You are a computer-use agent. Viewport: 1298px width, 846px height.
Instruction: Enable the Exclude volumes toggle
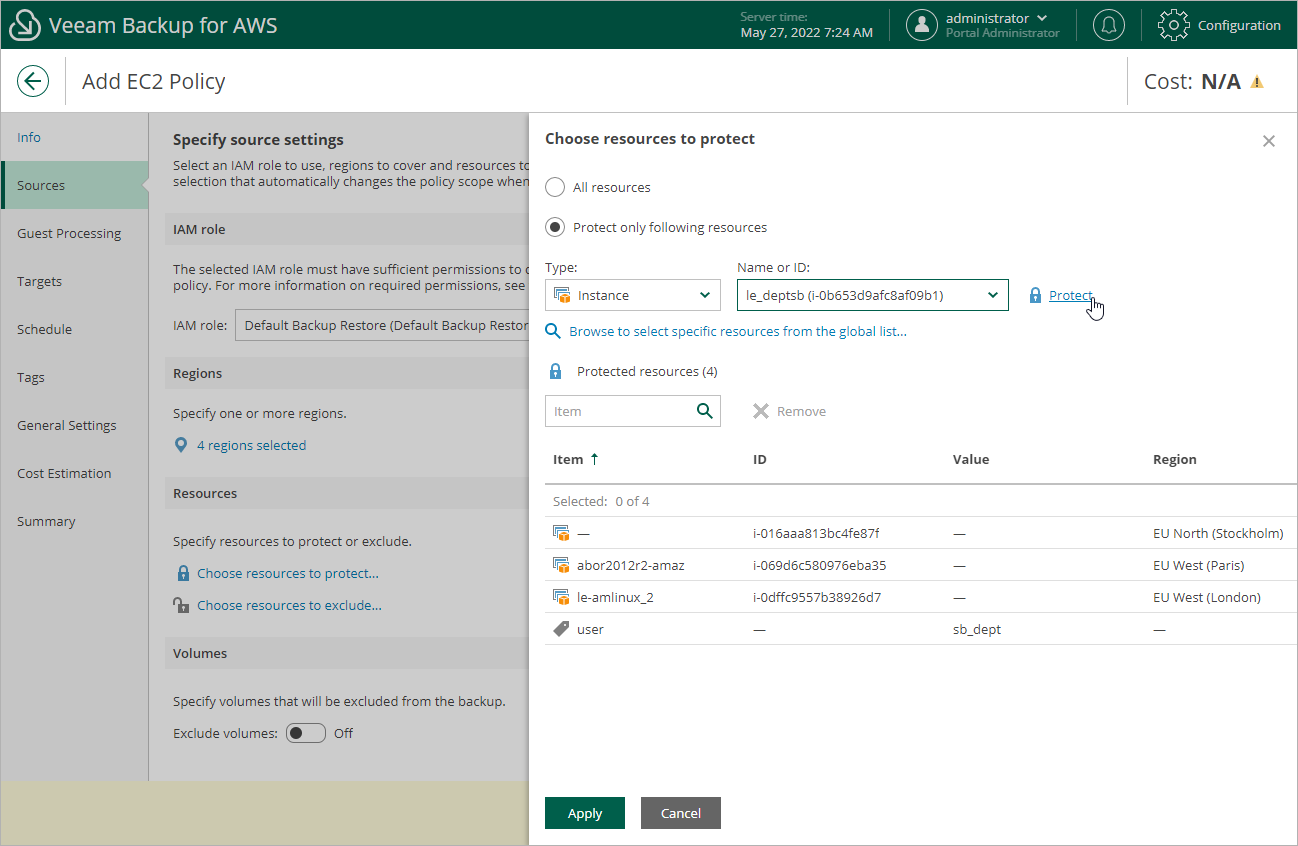[305, 733]
